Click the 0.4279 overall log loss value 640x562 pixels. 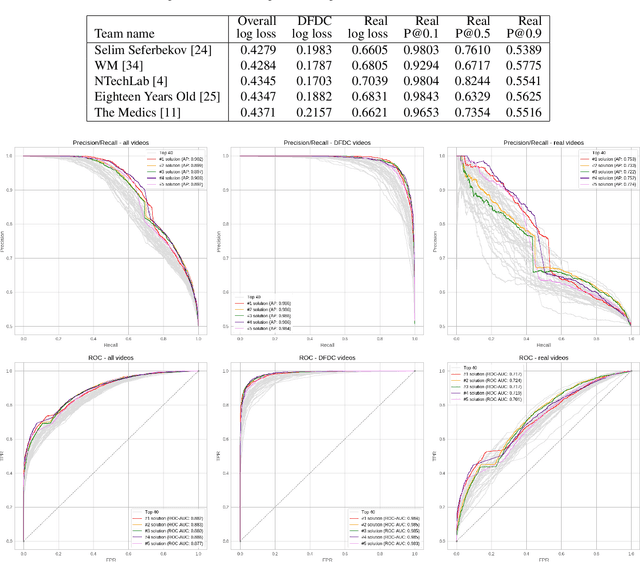(x=258, y=50)
